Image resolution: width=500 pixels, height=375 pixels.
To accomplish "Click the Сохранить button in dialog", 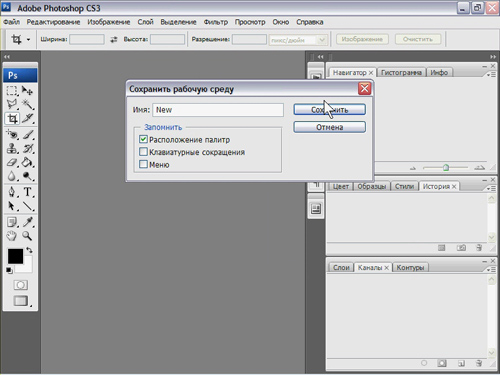I will click(329, 110).
